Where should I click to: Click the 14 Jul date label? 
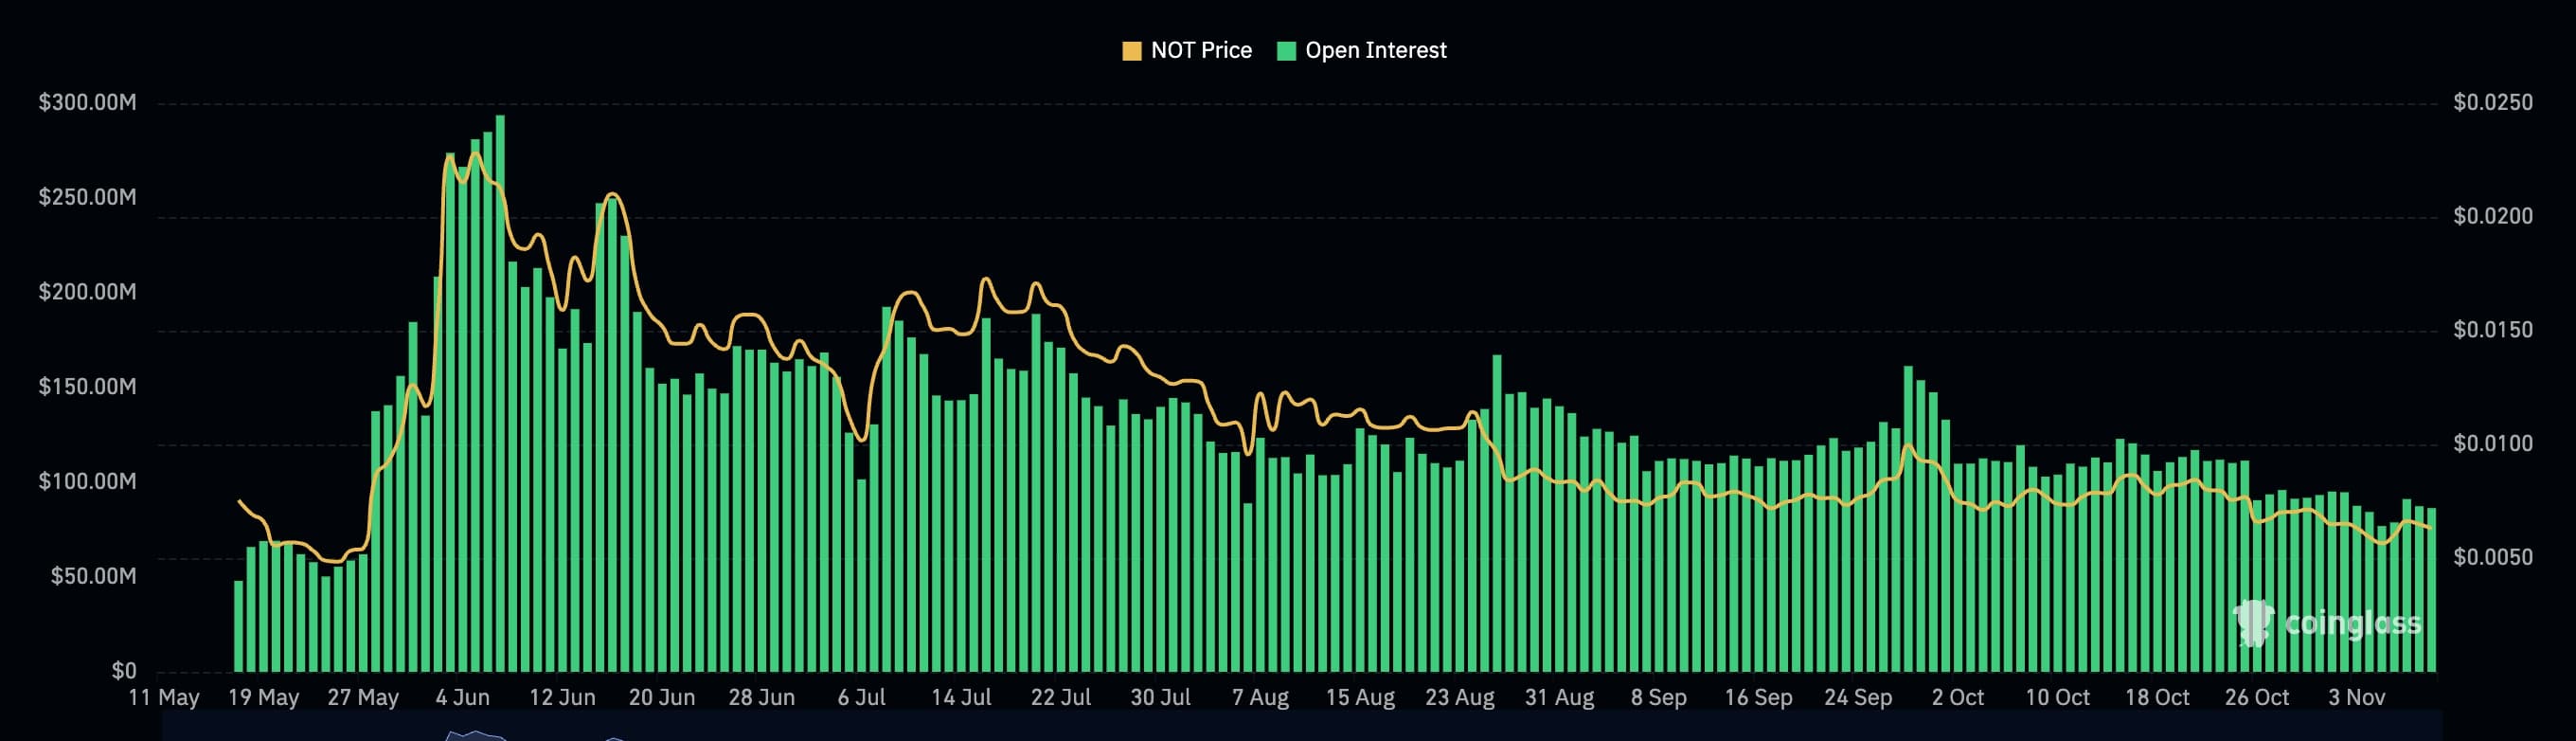tap(961, 698)
